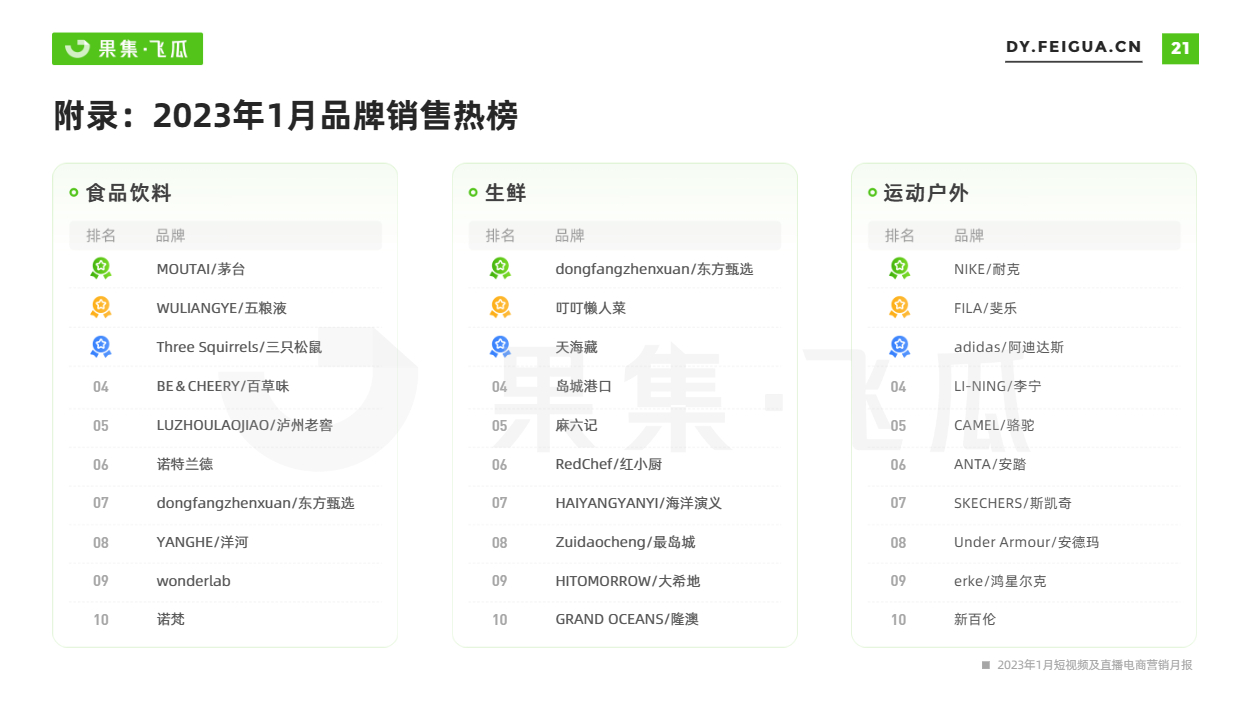Click 诺梵 brand row
The width and height of the screenshot is (1250, 703).
click(x=226, y=620)
